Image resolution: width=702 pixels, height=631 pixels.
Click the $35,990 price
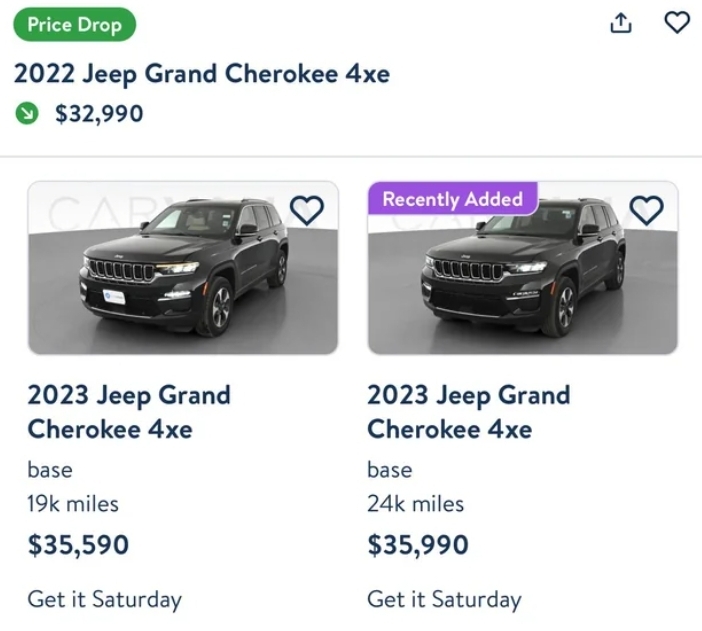(418, 545)
